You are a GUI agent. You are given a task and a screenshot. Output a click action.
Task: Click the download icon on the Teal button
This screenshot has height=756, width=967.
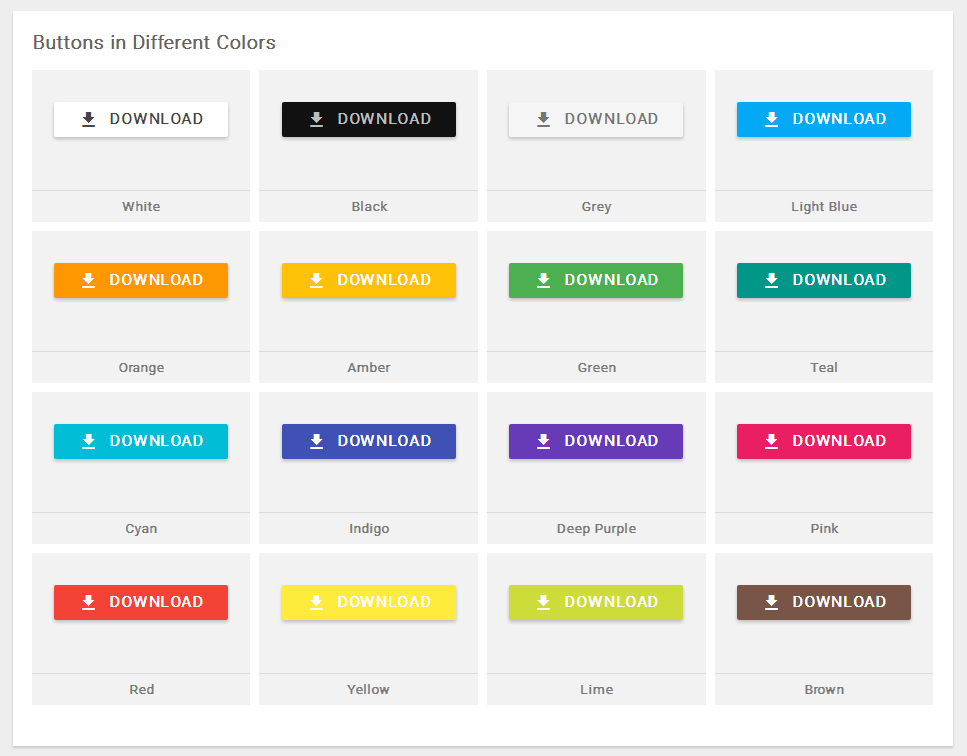coord(771,280)
